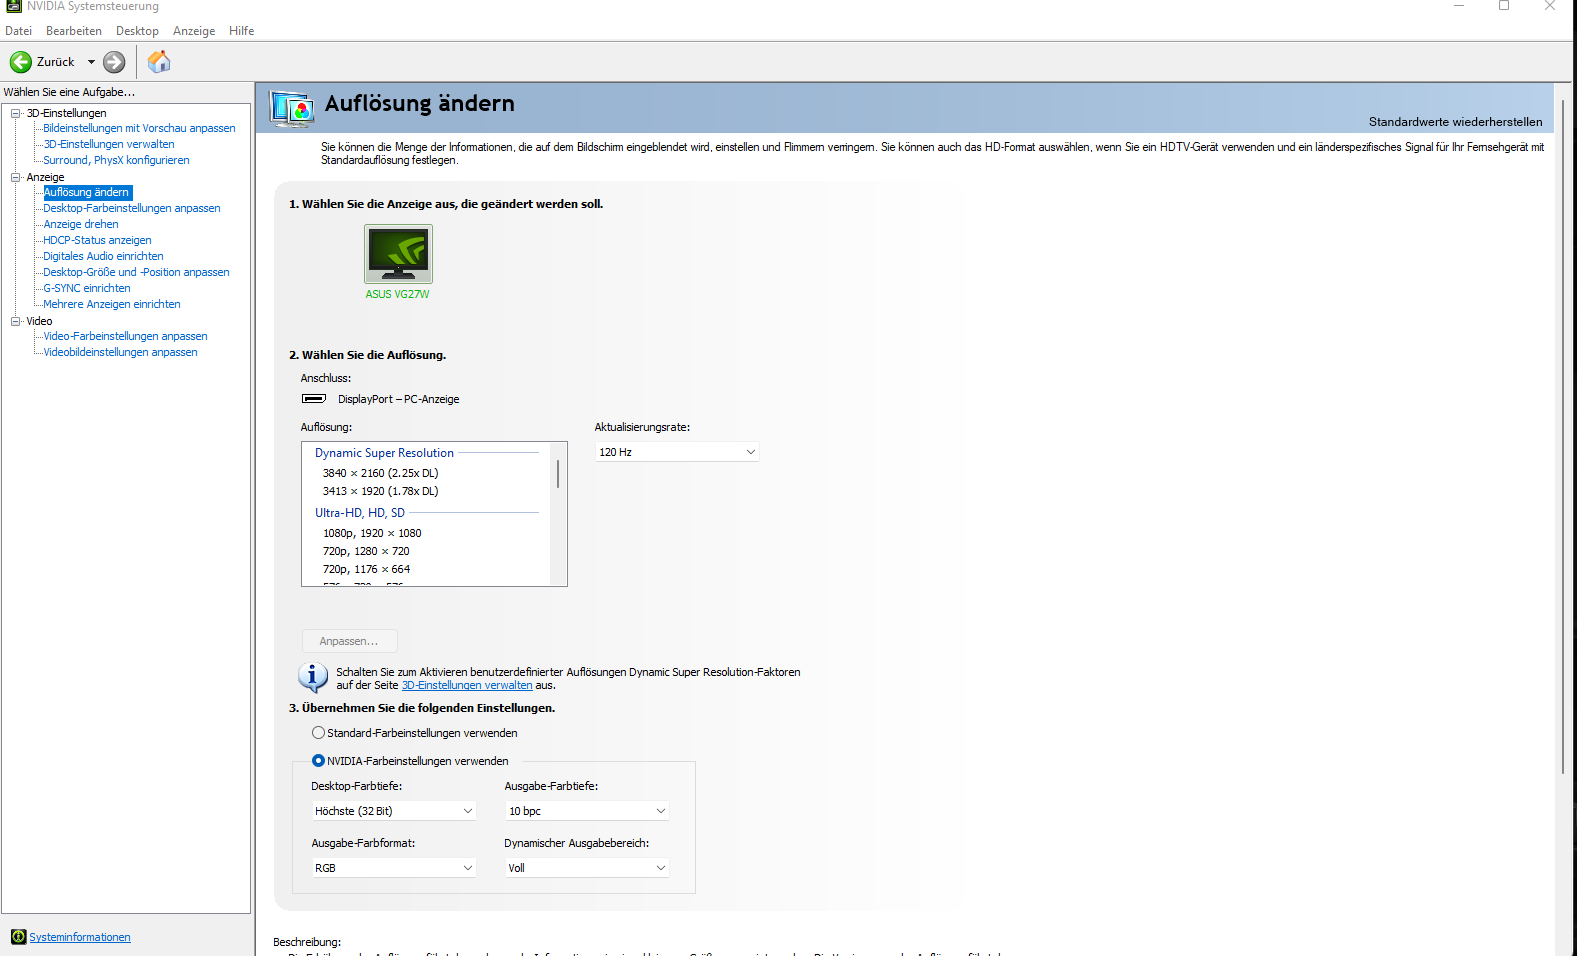
Task: Open the Aktualisierungsrate 120 Hz dropdown
Action: [677, 452]
